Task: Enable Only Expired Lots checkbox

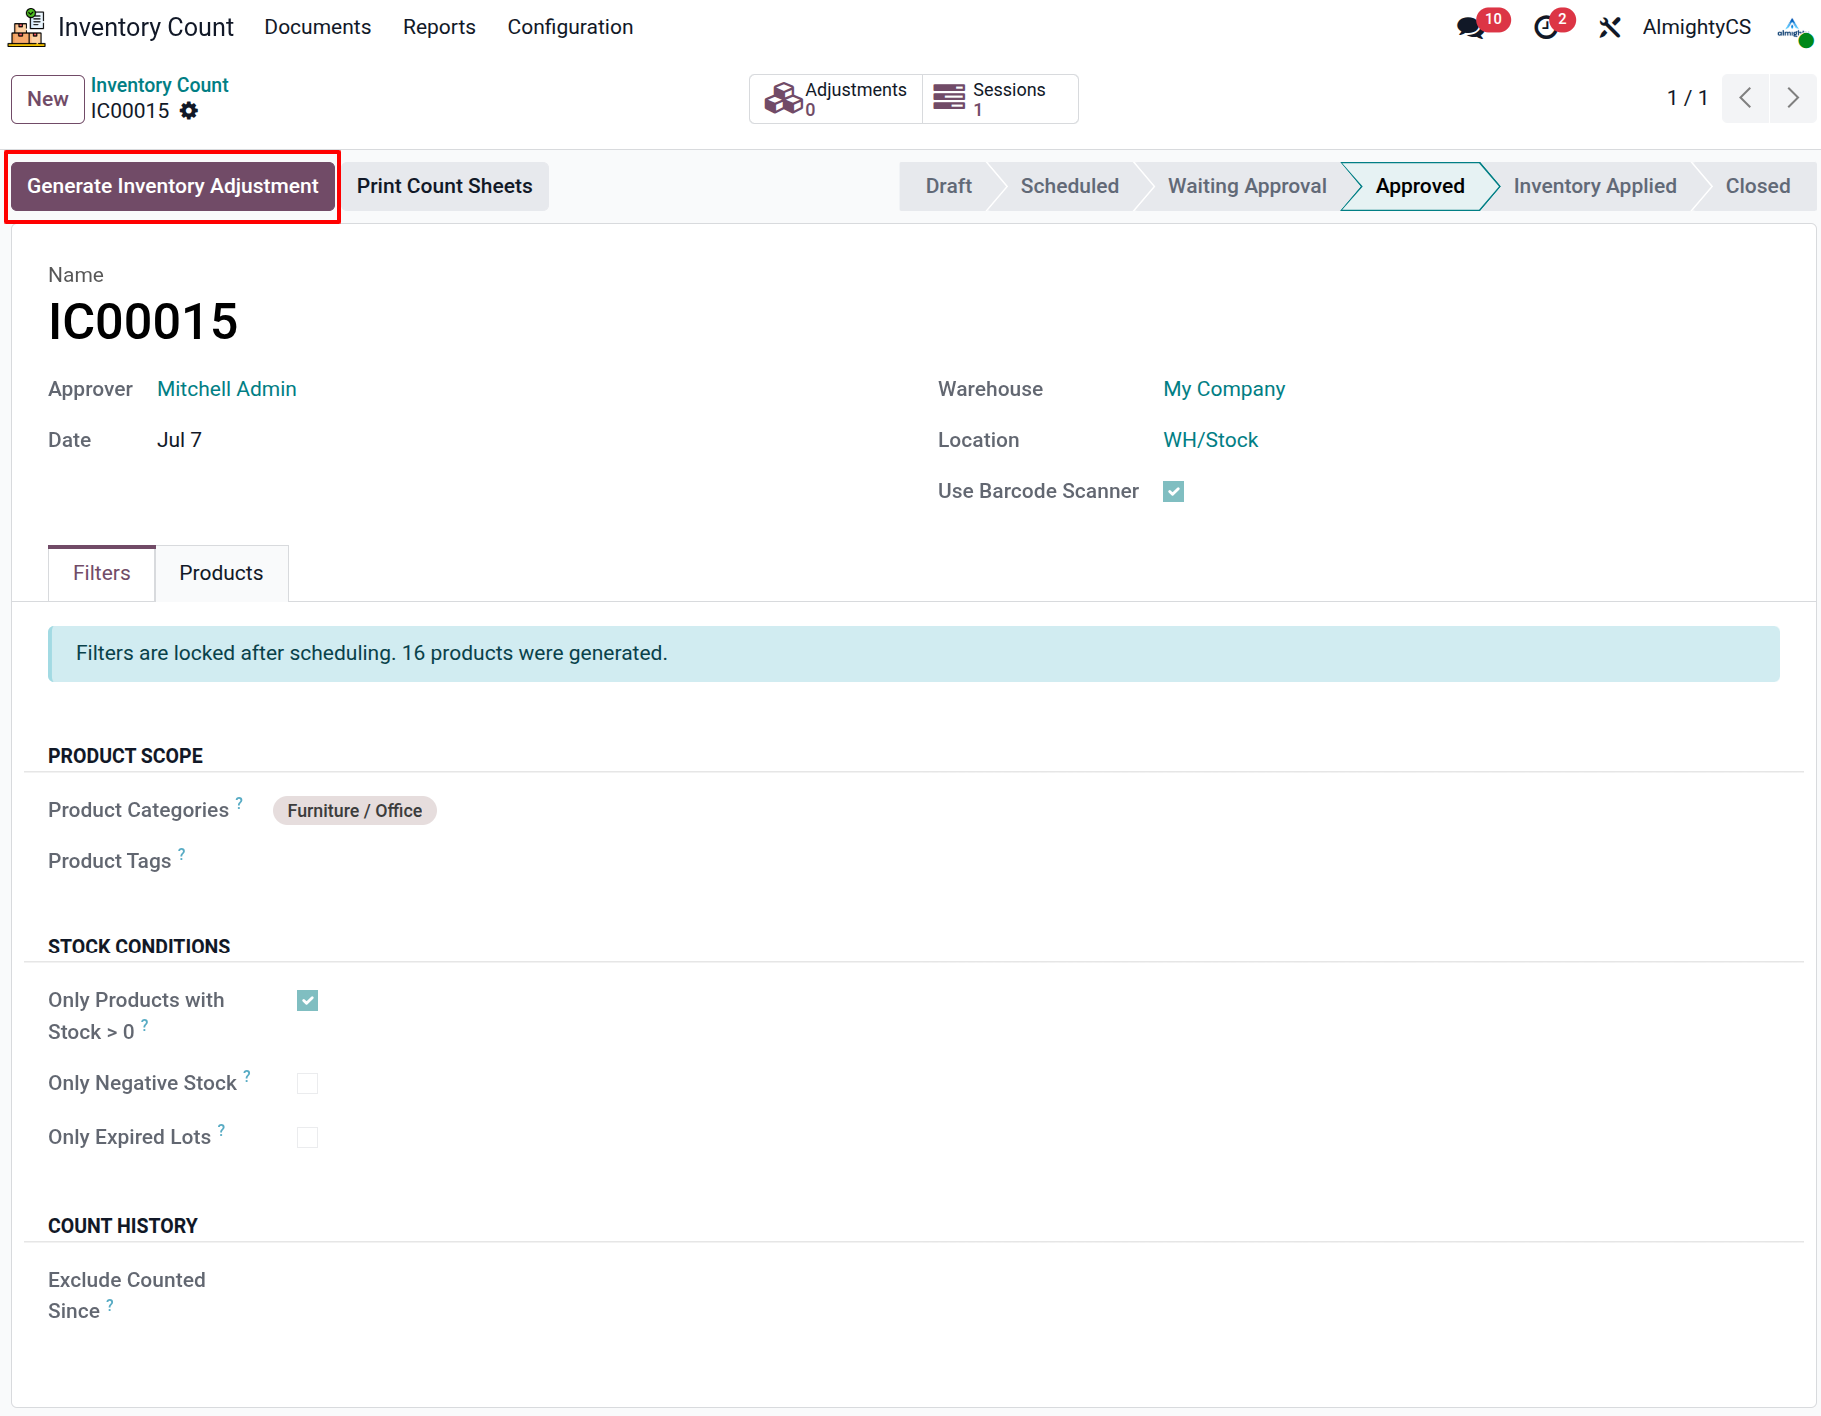Action: pyautogui.click(x=308, y=1138)
